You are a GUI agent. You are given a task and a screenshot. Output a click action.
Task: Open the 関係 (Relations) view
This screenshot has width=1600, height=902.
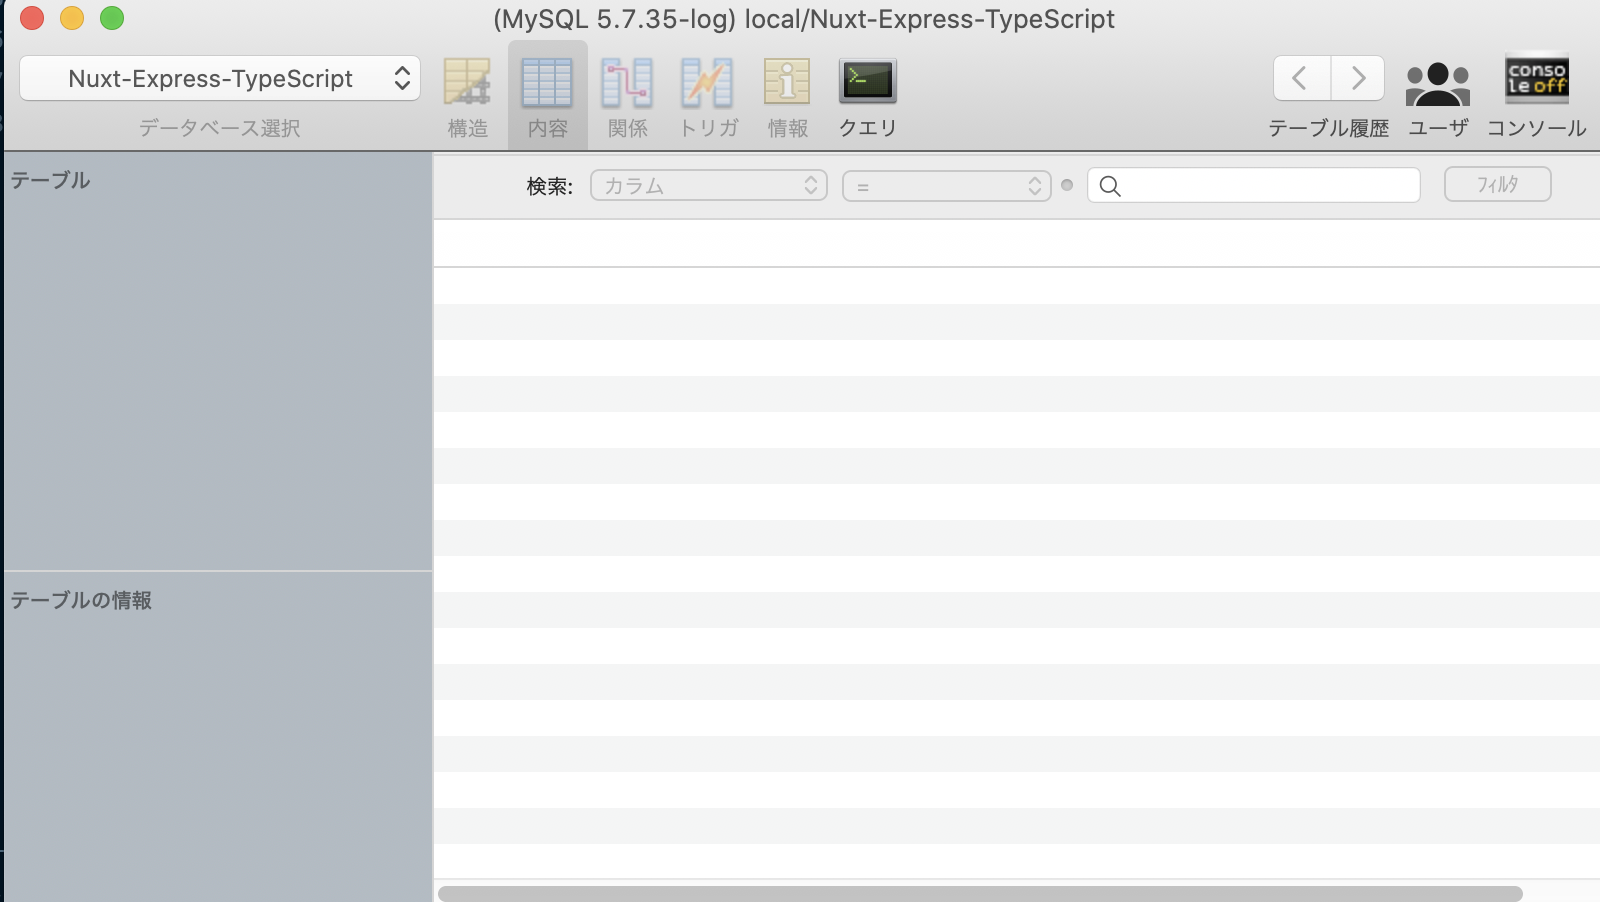(x=627, y=97)
